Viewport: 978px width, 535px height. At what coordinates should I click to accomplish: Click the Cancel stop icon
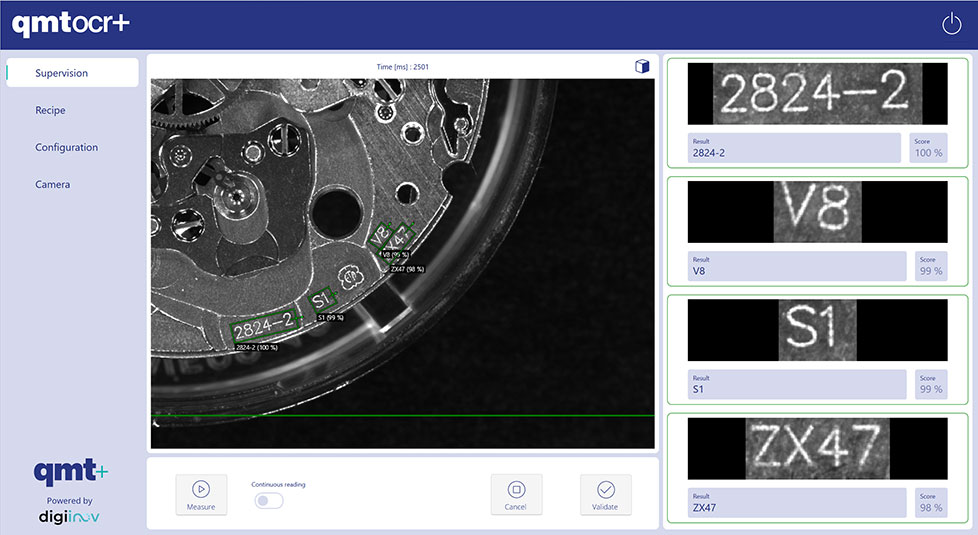tap(516, 490)
